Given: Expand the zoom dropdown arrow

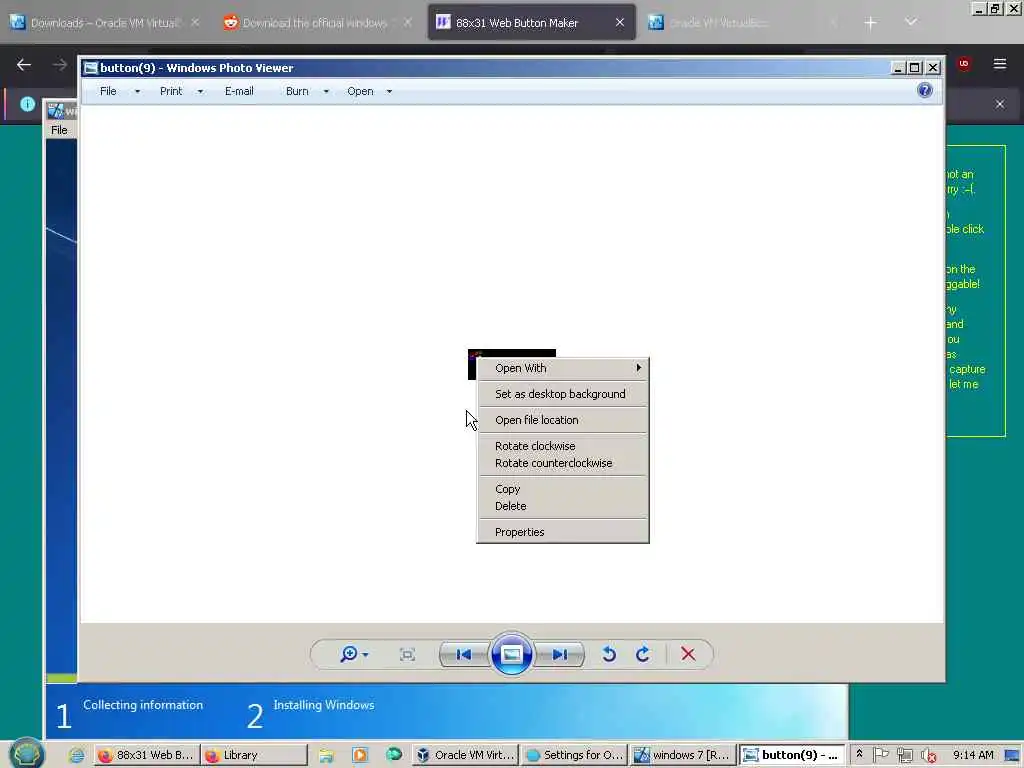Looking at the screenshot, I should [x=365, y=654].
